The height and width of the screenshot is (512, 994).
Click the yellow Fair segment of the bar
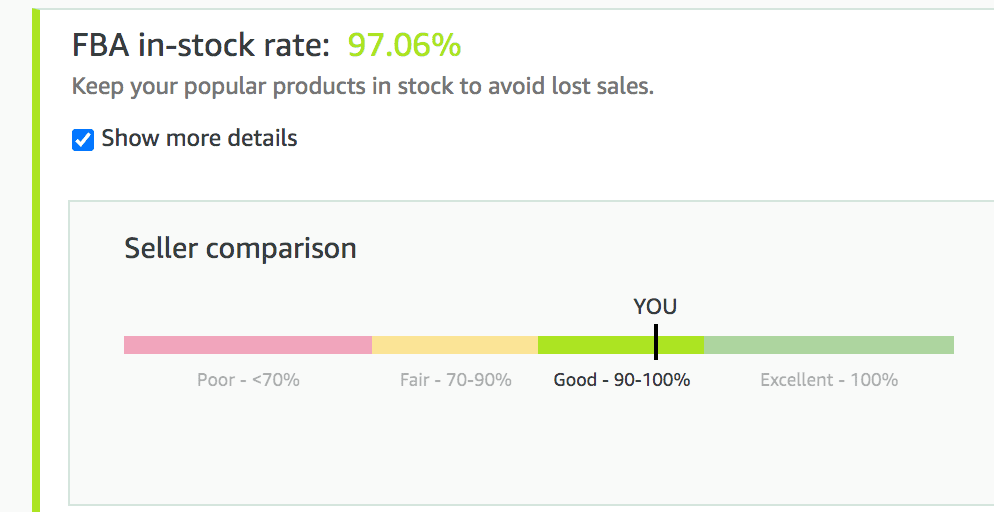(x=454, y=345)
